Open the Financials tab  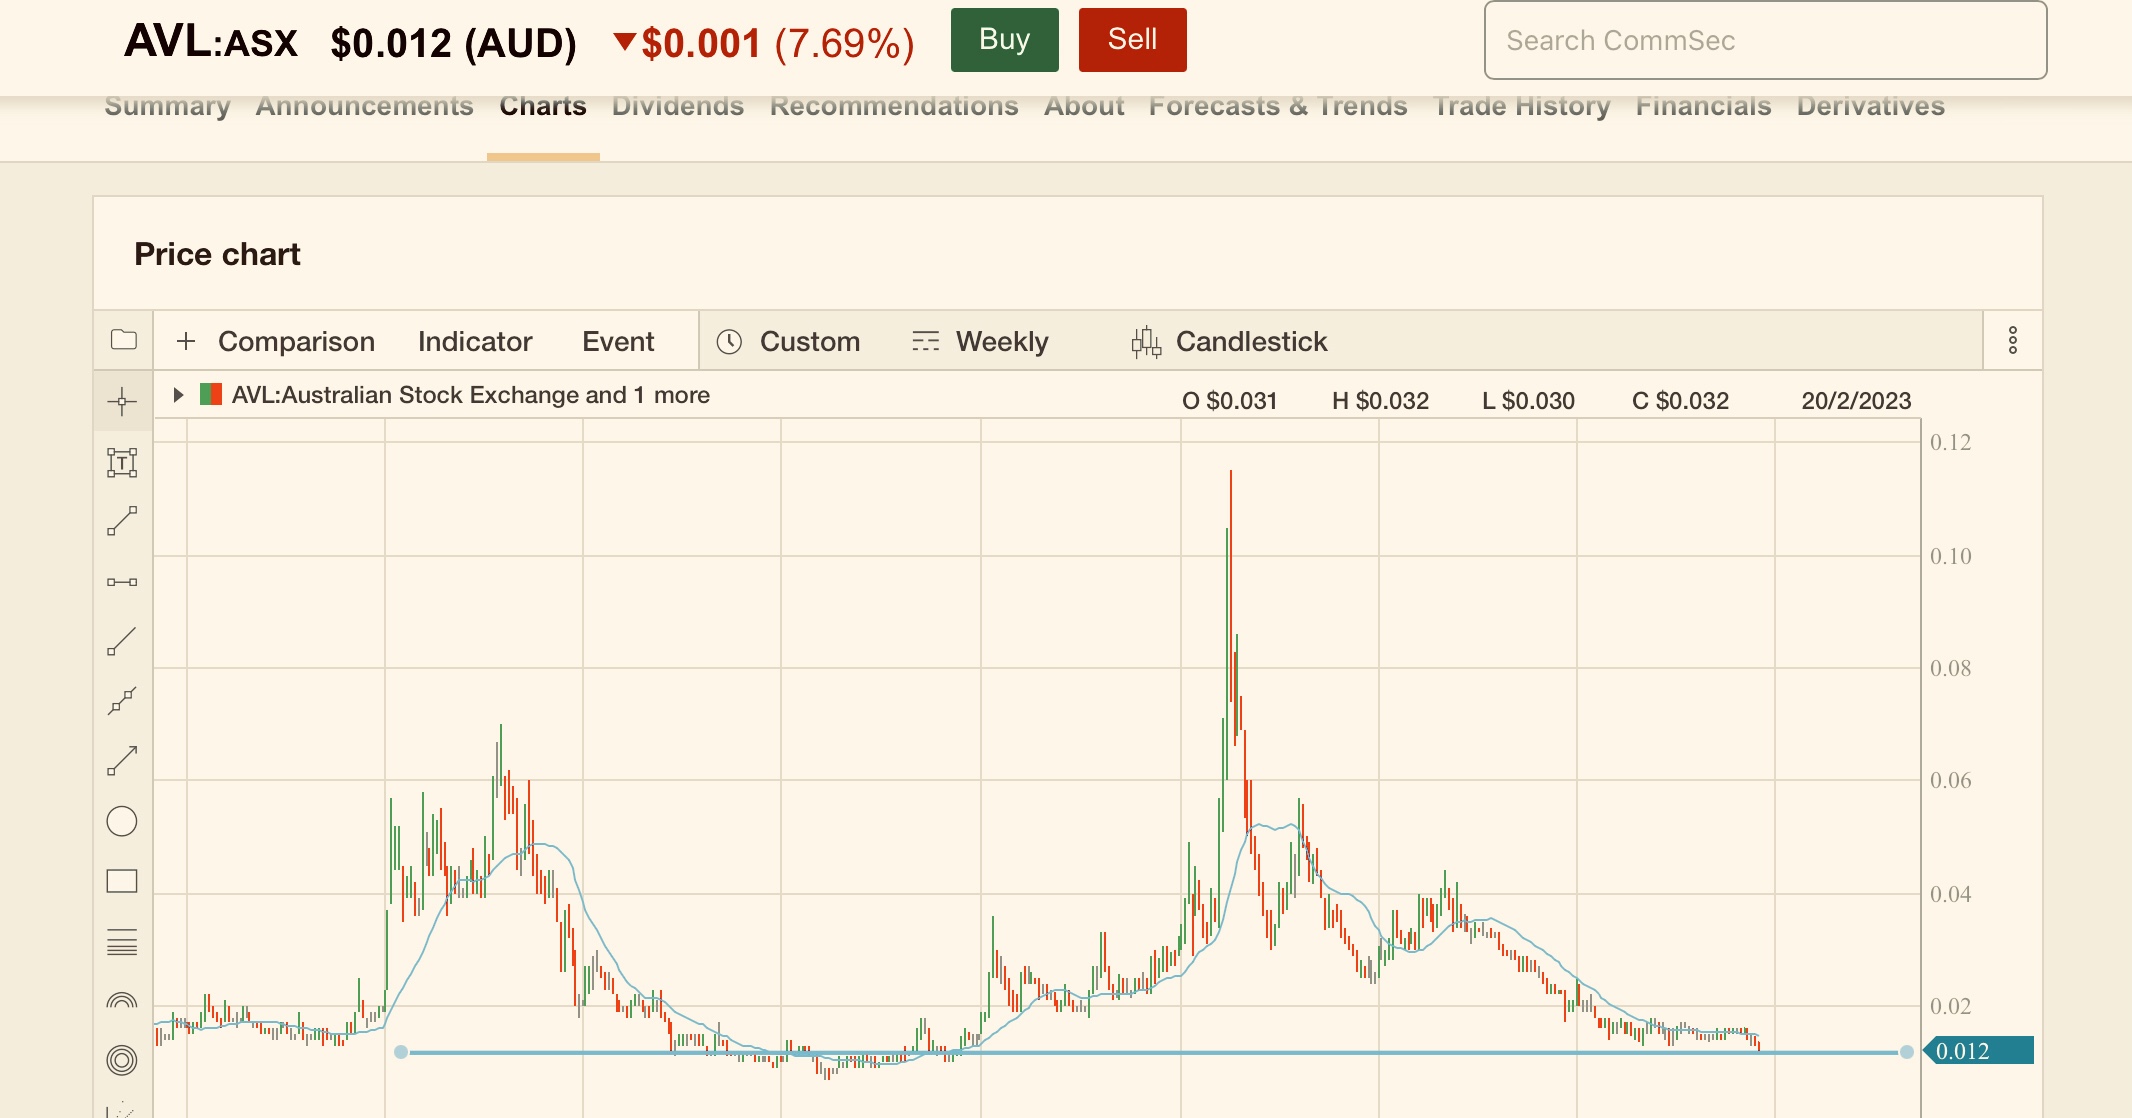(x=1703, y=106)
